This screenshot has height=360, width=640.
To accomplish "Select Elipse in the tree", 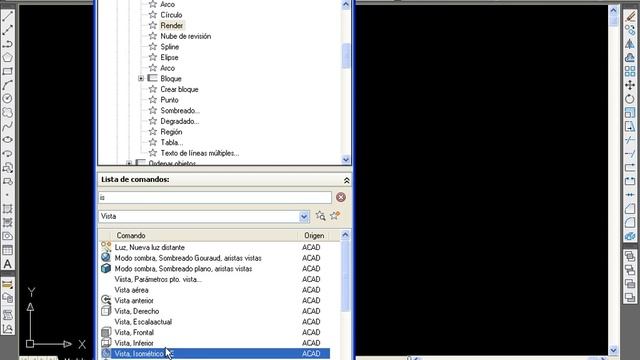I will [169, 57].
